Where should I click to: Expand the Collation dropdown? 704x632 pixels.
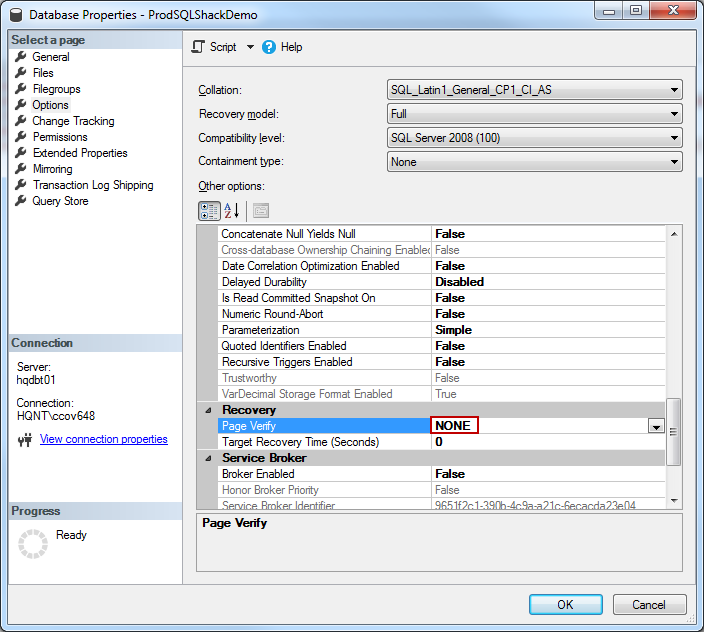pos(675,90)
